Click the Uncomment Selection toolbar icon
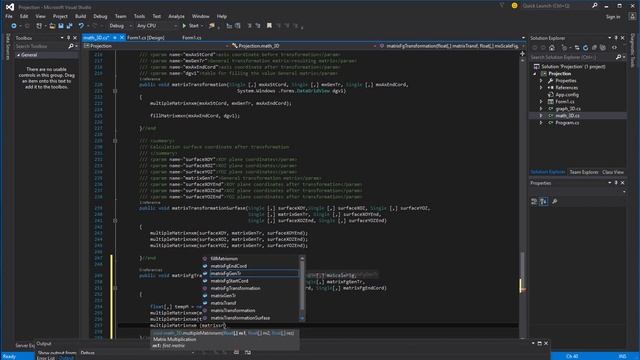Screen dimensions: 640x360 point(258,26)
